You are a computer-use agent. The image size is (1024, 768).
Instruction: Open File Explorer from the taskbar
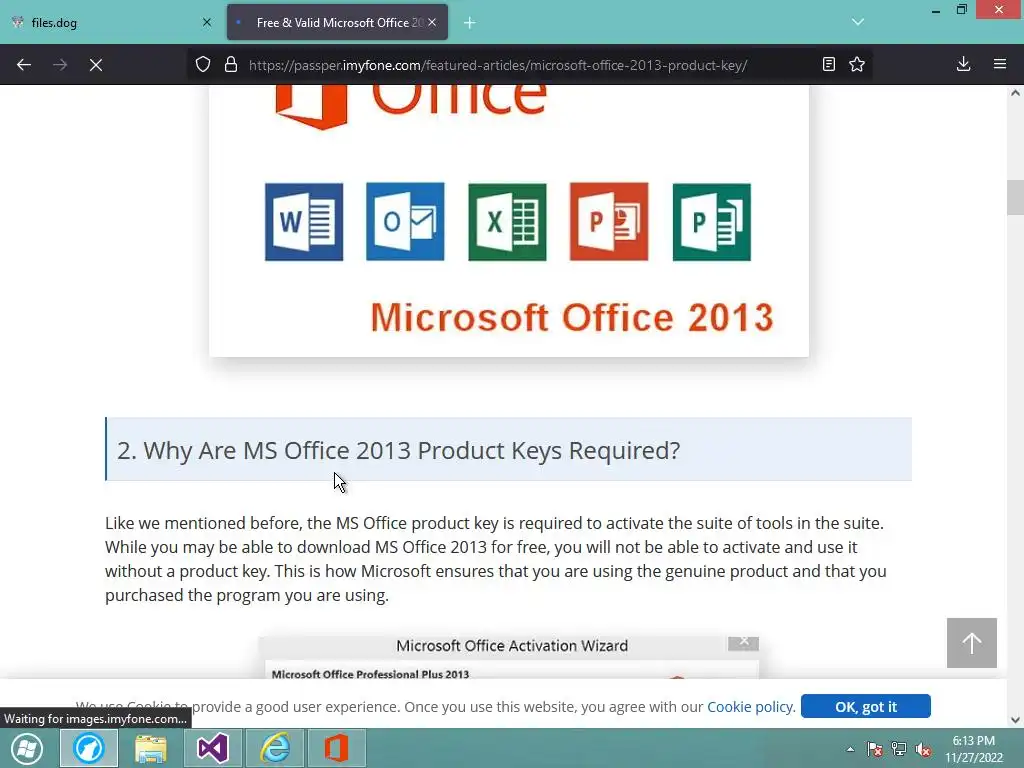(151, 748)
